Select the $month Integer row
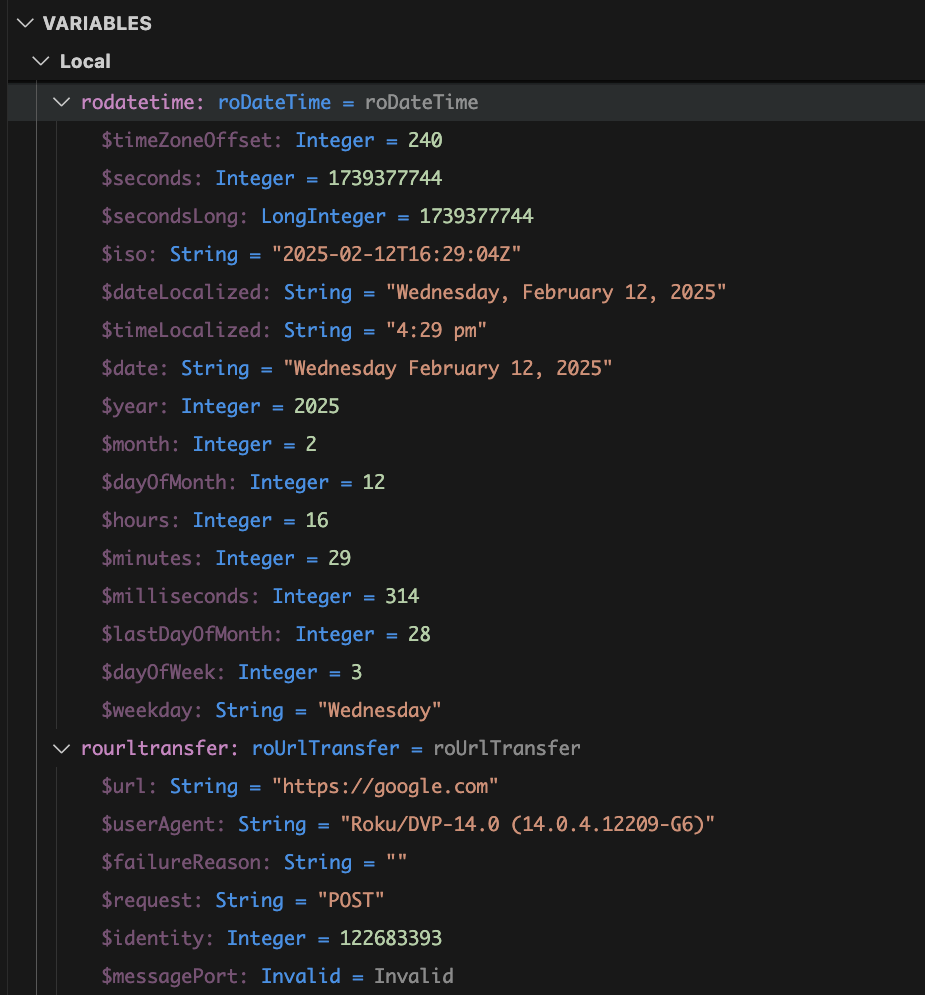Screen dimensions: 925x995 [x=466, y=445]
